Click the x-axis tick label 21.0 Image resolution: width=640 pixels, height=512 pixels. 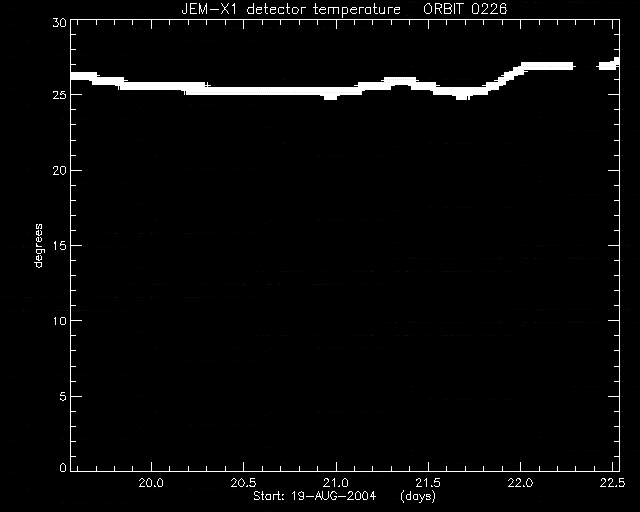click(336, 483)
